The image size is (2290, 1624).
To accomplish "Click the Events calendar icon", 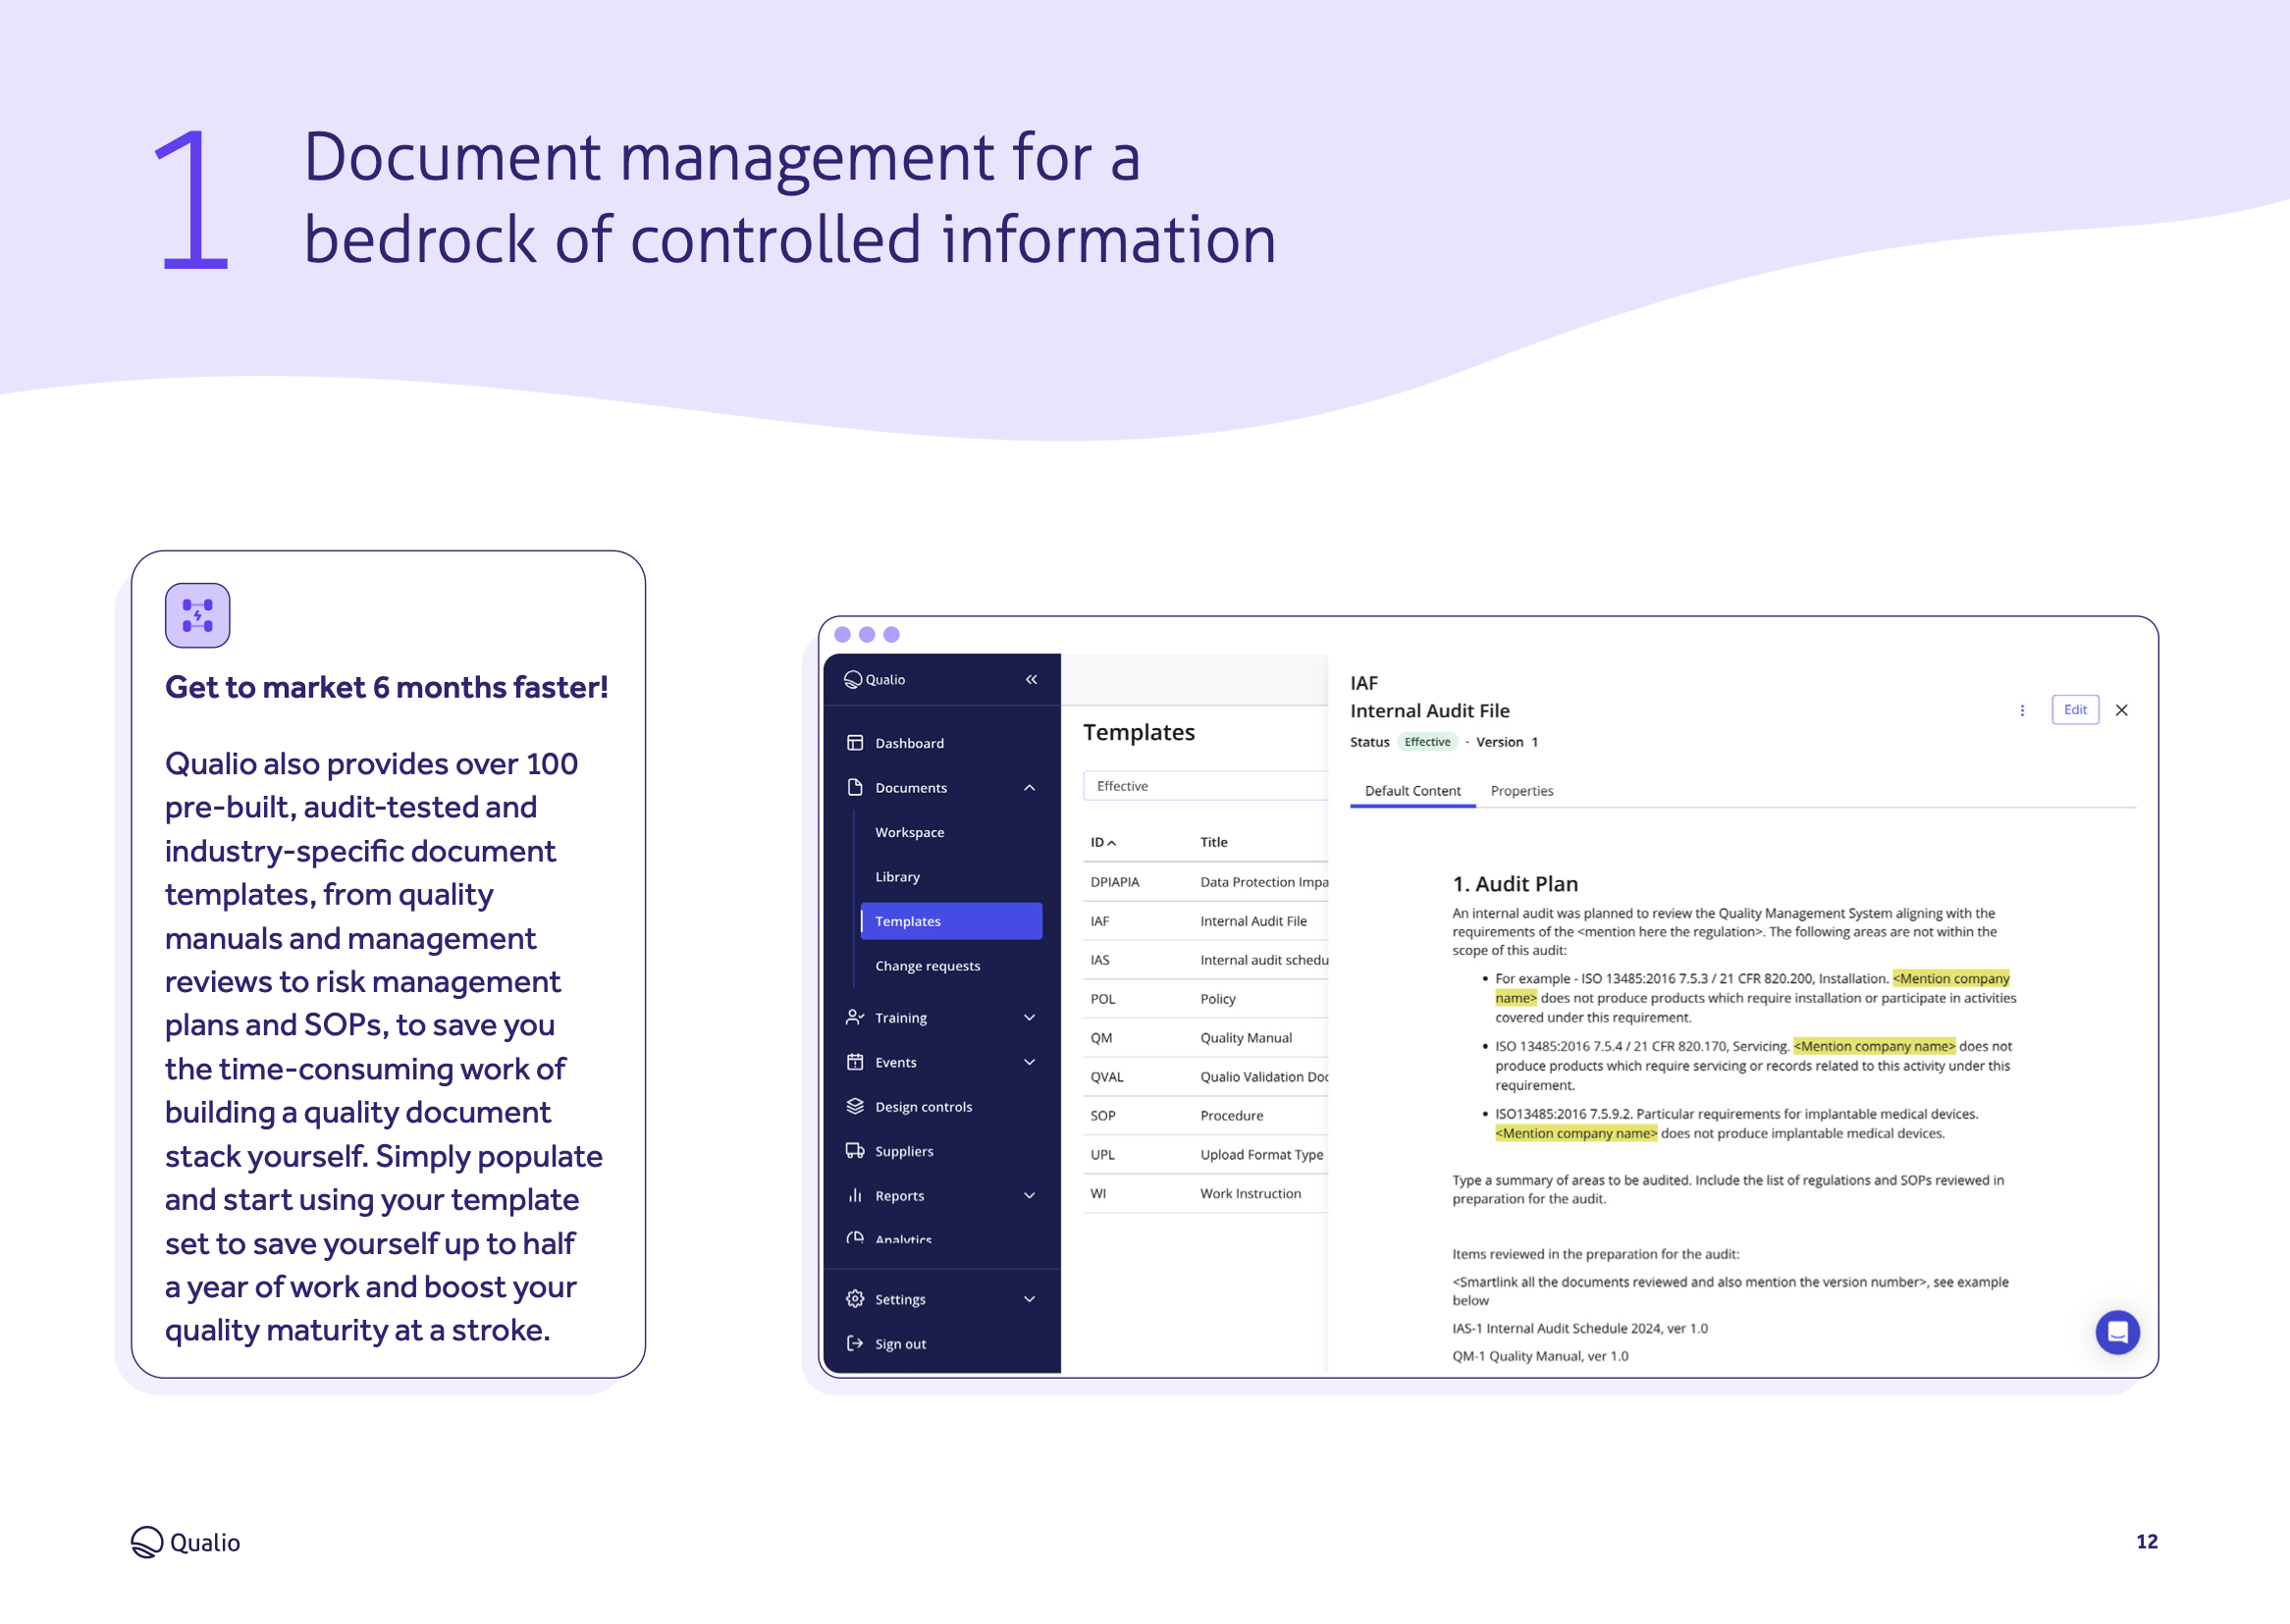I will [x=854, y=1062].
